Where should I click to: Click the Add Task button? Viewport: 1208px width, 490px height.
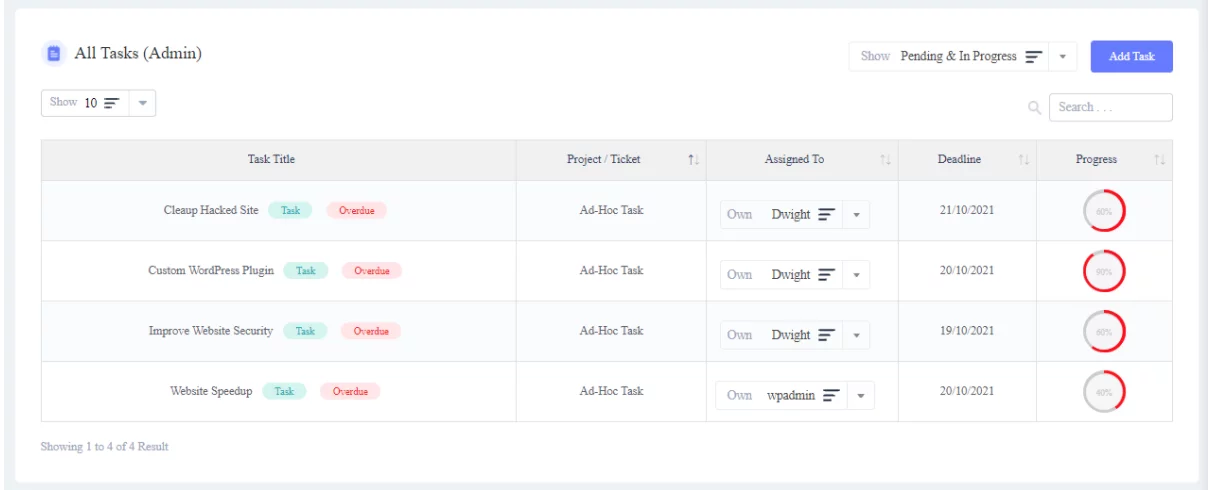1131,57
